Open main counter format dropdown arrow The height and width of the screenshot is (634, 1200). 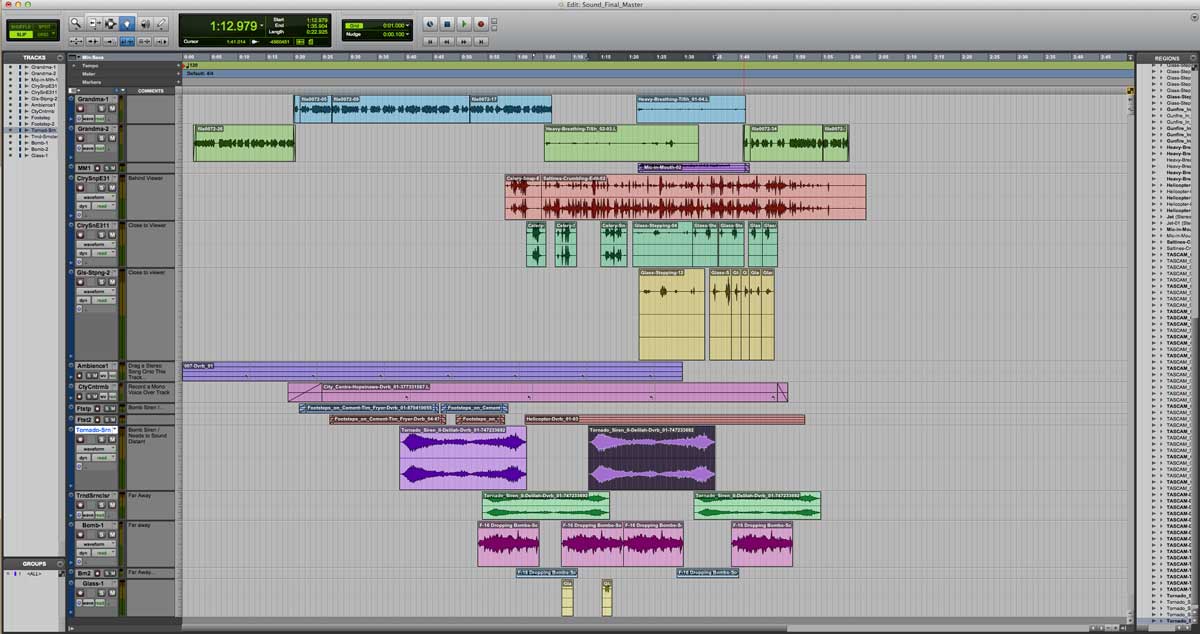tap(262, 24)
